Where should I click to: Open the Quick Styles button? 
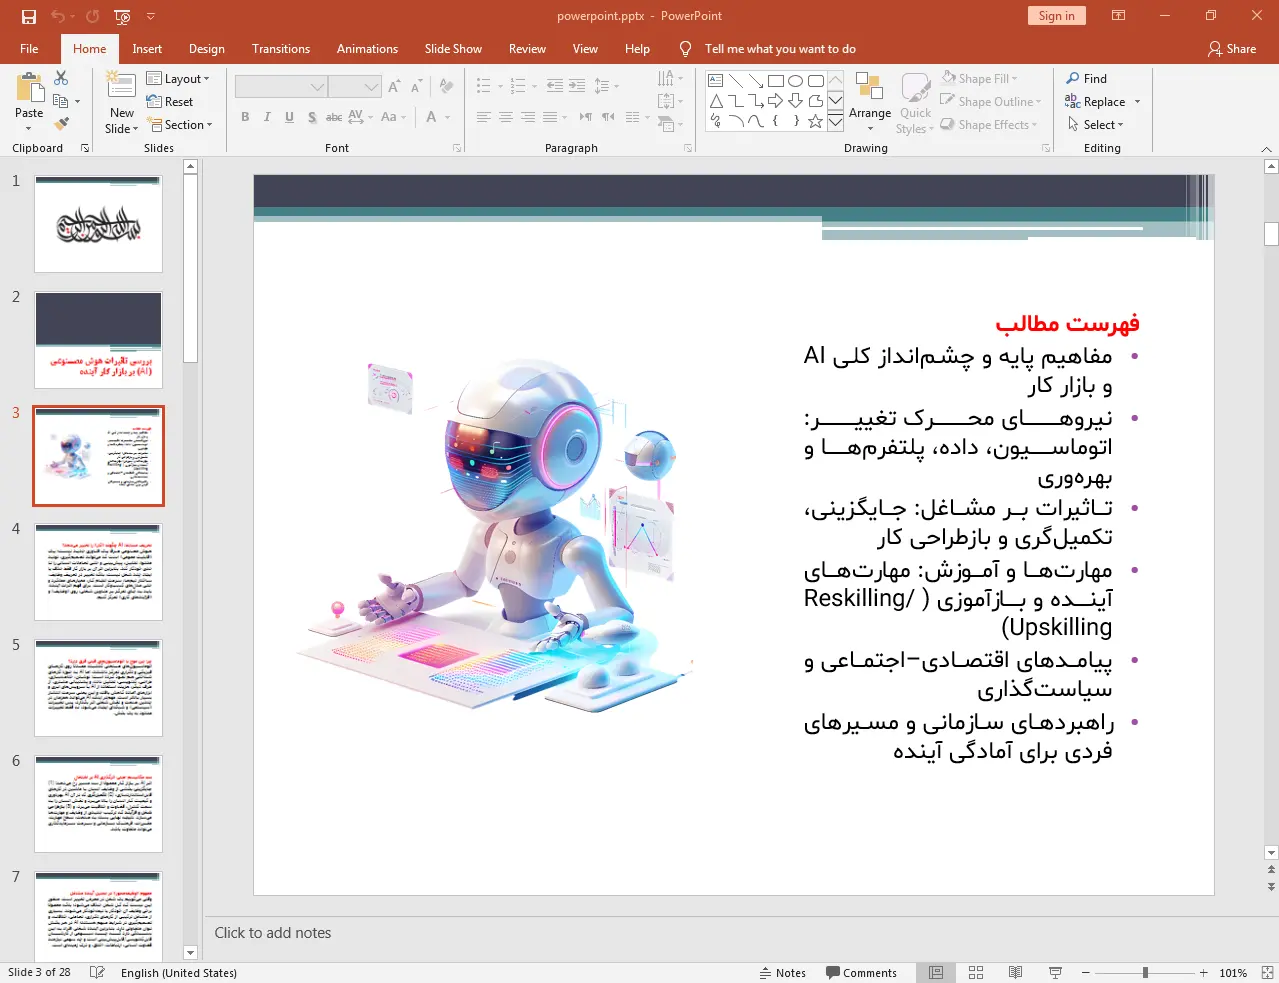click(915, 103)
